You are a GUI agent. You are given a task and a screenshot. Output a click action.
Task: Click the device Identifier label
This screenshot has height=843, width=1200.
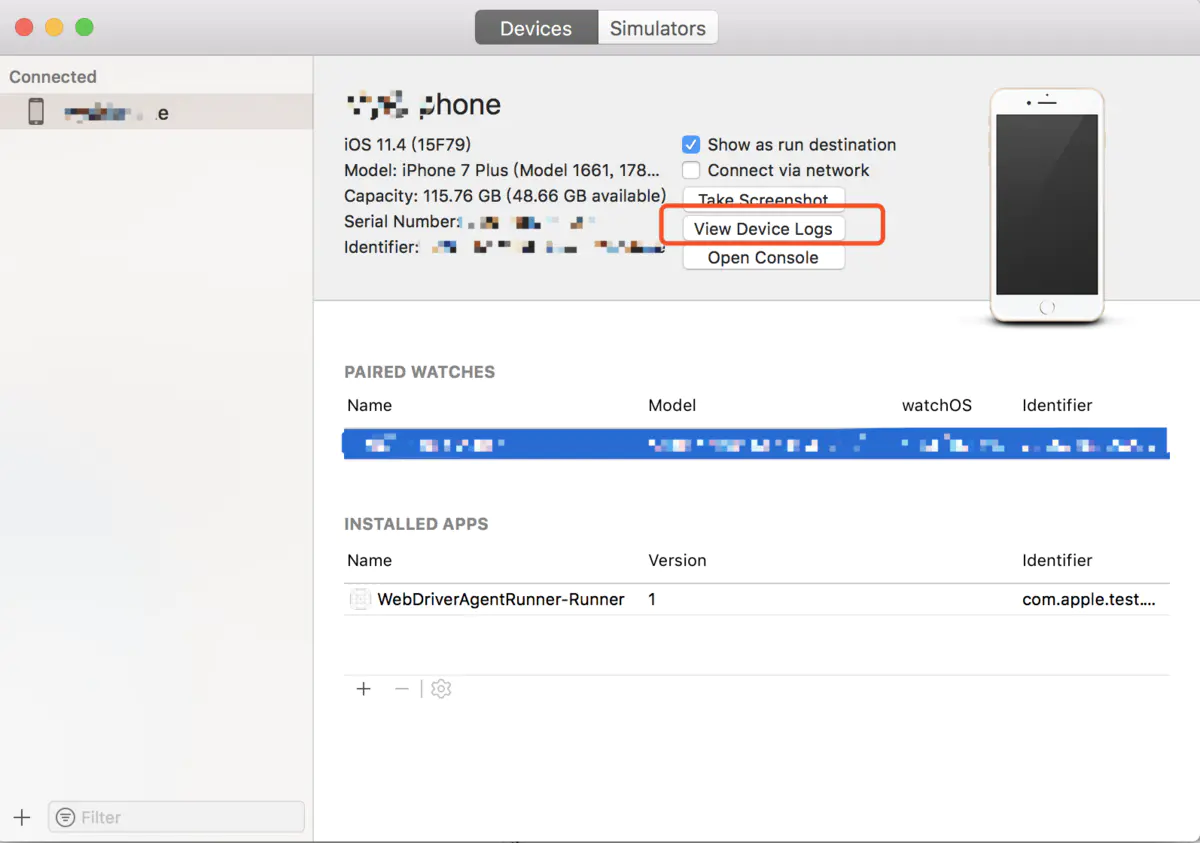(x=381, y=247)
